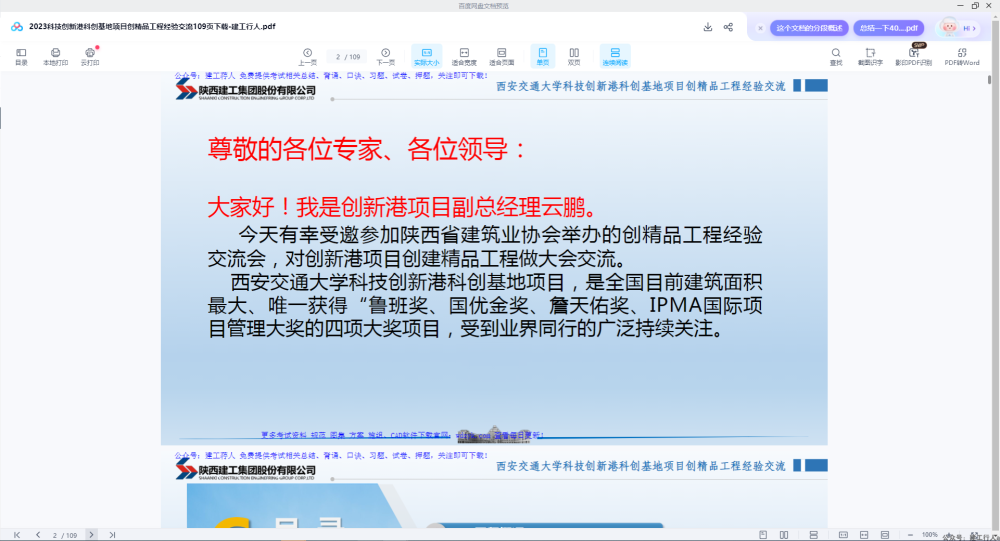Click the 公众号：建工行人 header link on page 2
The height and width of the screenshot is (541, 1000).
331,75
